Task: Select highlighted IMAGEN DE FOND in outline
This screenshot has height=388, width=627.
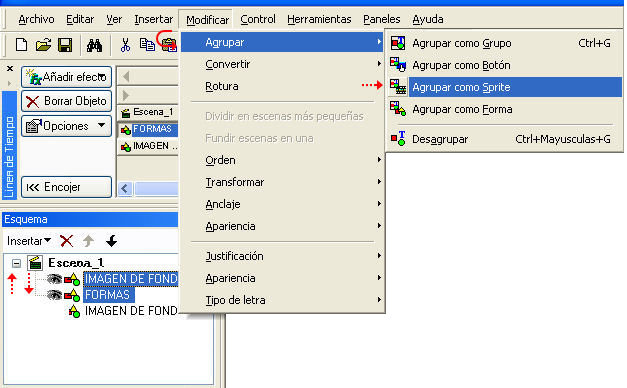Action: (x=131, y=279)
